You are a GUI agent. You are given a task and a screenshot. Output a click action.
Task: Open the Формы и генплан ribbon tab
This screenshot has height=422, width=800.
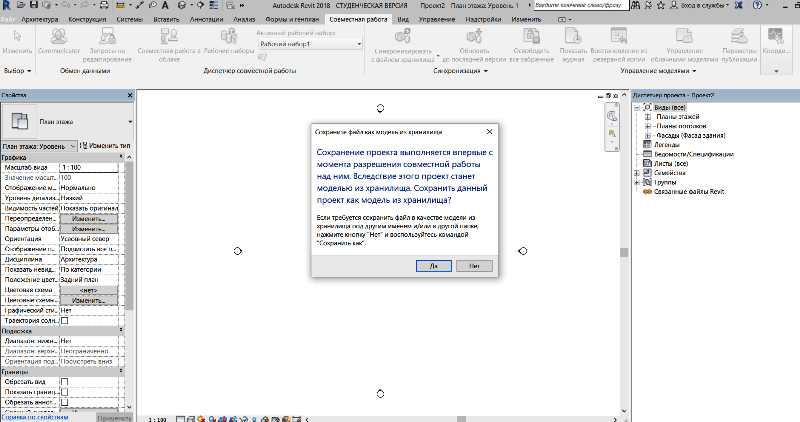292,19
